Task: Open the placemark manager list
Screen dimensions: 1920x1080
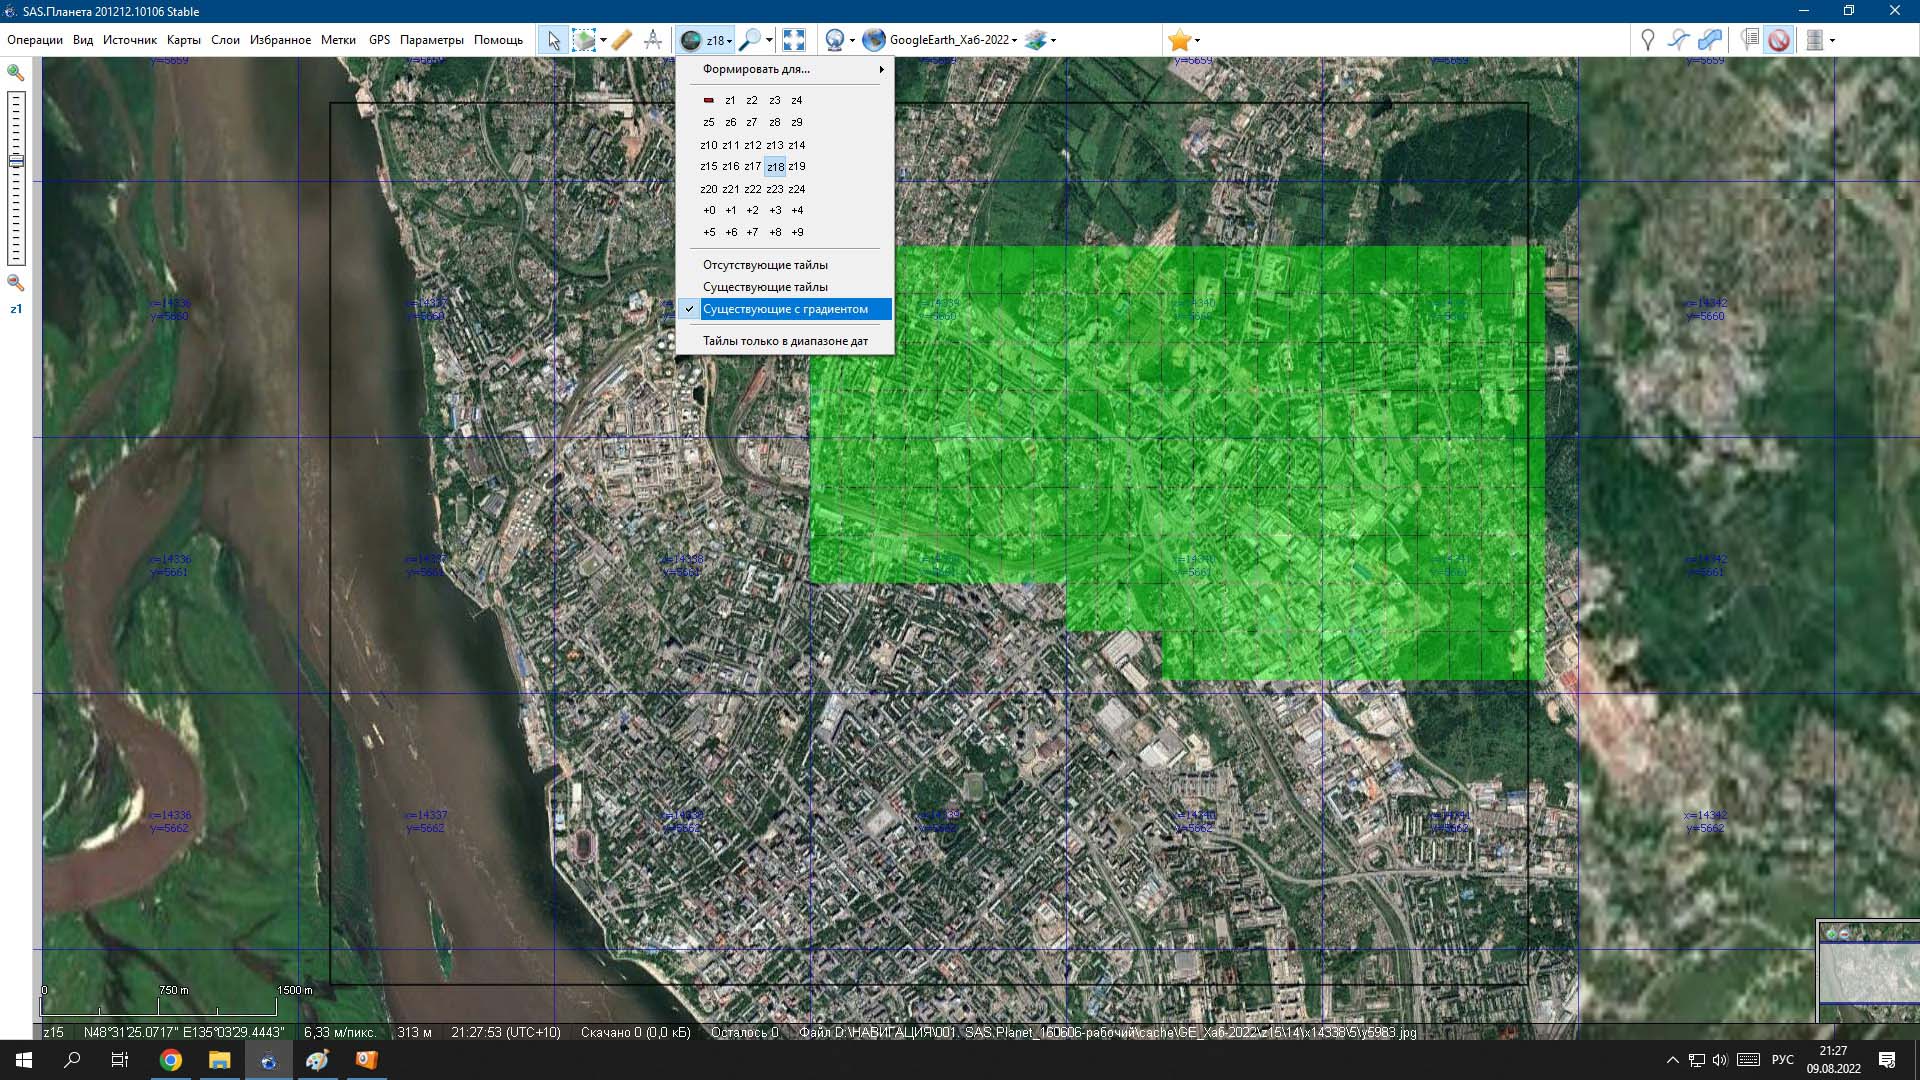Action: point(1749,40)
